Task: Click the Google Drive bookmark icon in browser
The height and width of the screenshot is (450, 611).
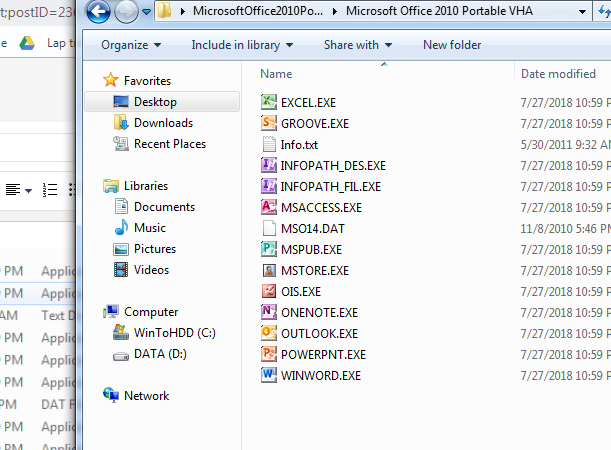Action: [x=27, y=43]
